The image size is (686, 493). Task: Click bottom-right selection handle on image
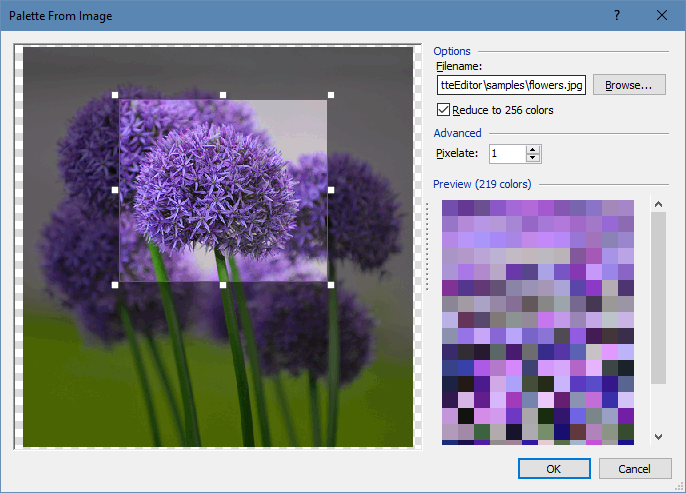coord(331,285)
